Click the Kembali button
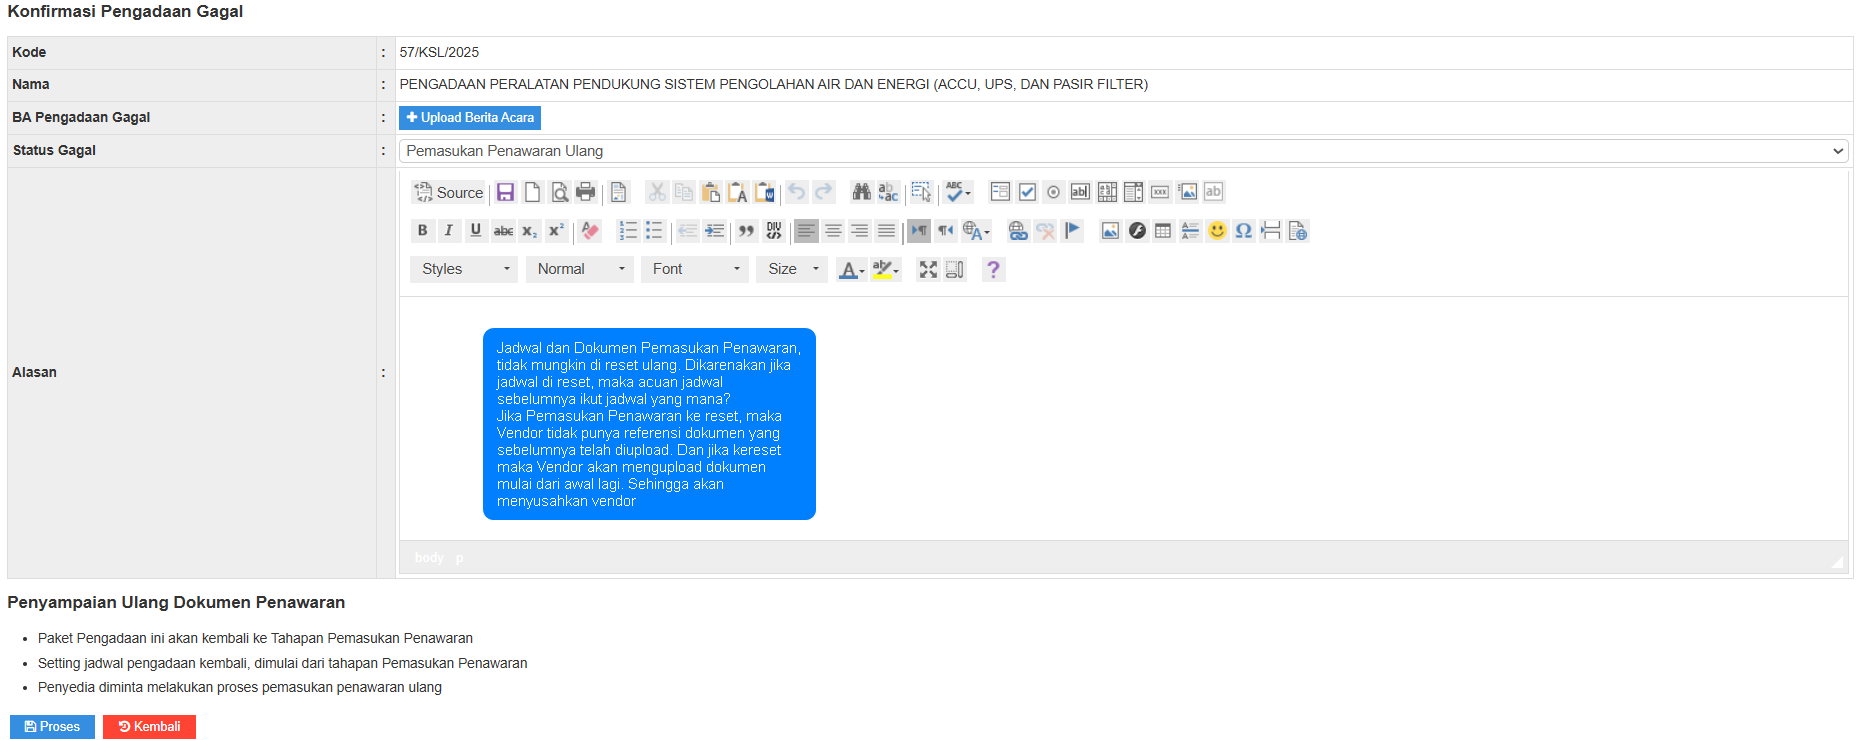1861x740 pixels. 149,727
